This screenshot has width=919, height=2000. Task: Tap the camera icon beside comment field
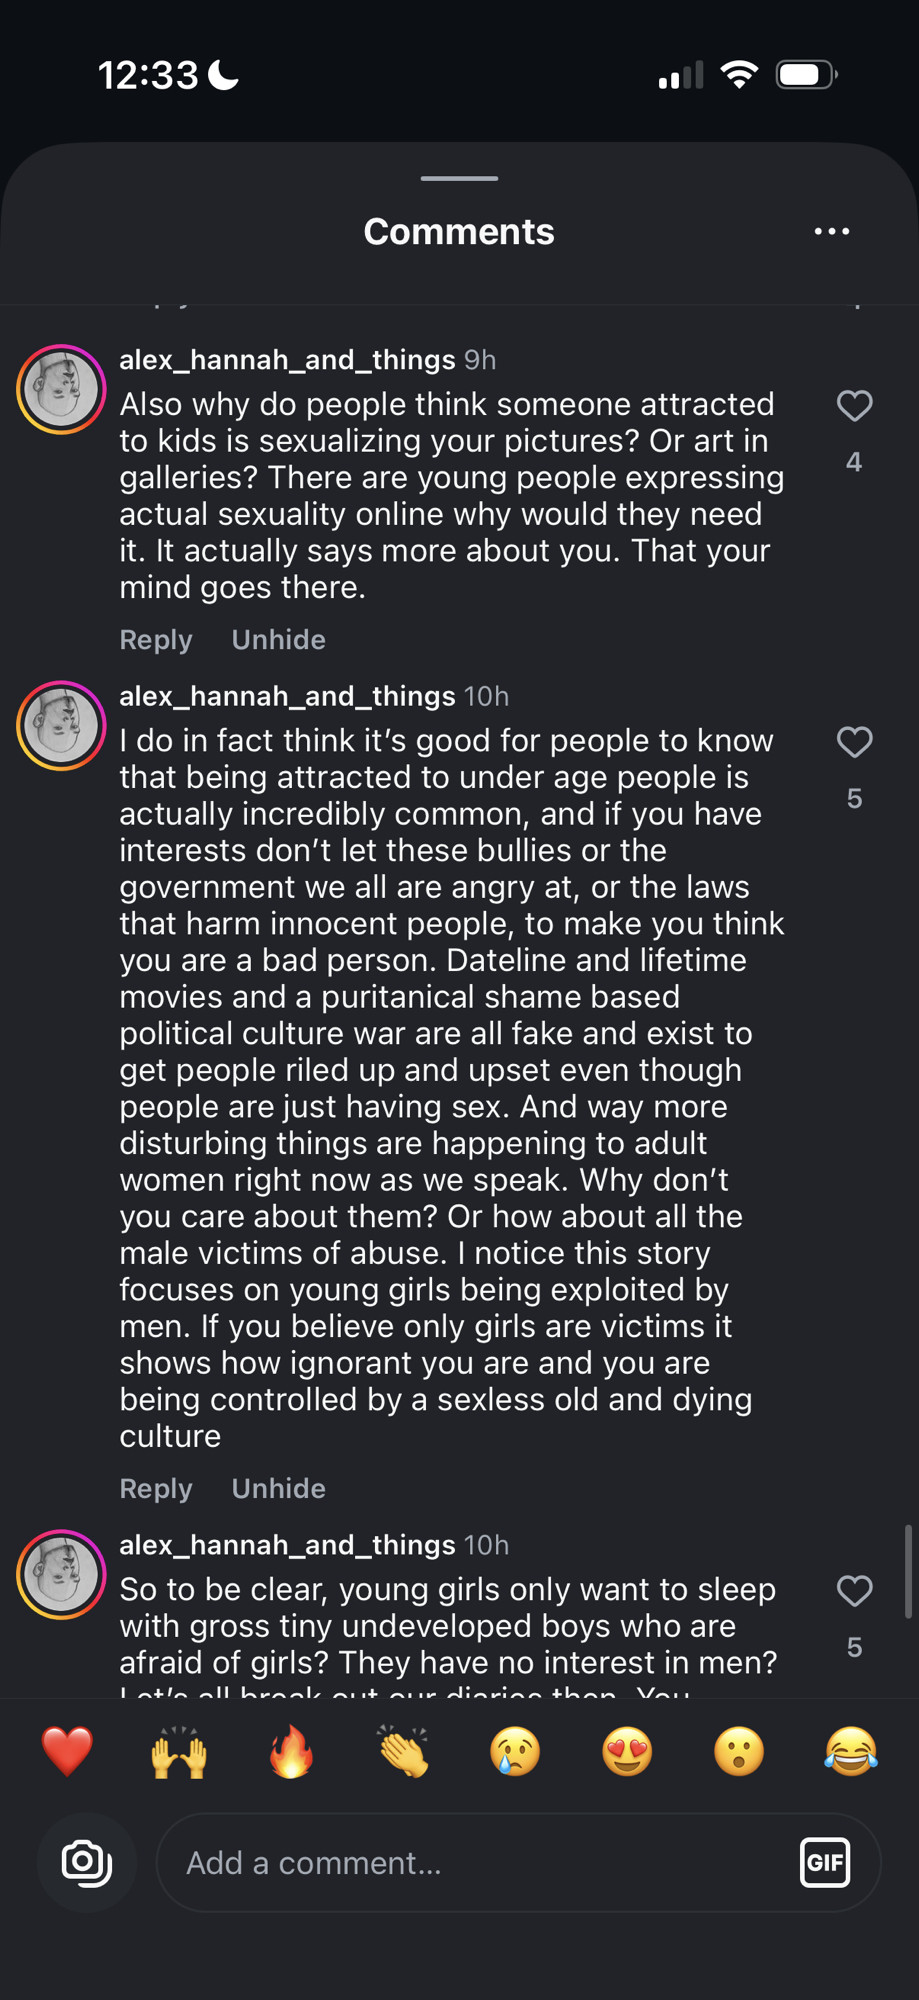pos(86,1862)
